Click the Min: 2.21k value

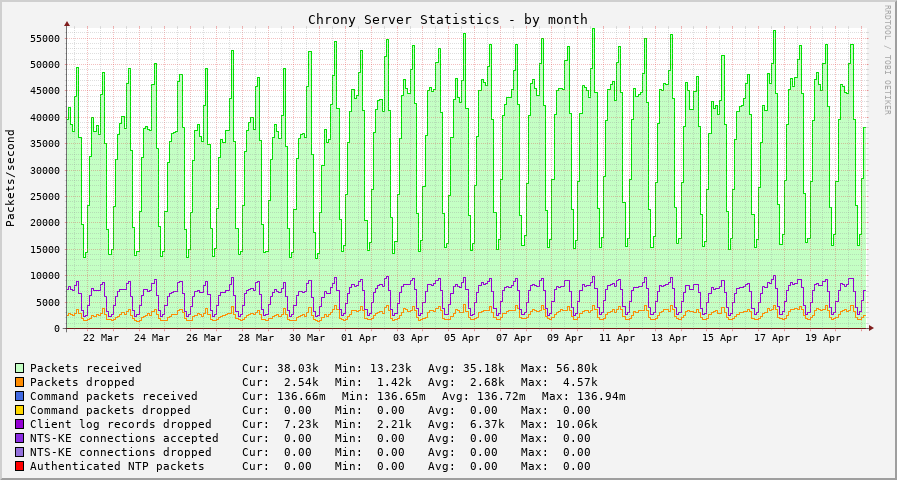click(x=373, y=424)
